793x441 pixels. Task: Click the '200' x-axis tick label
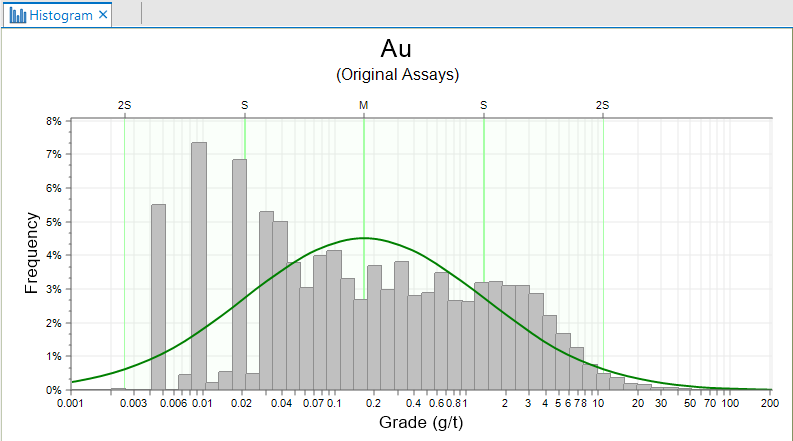click(x=770, y=403)
